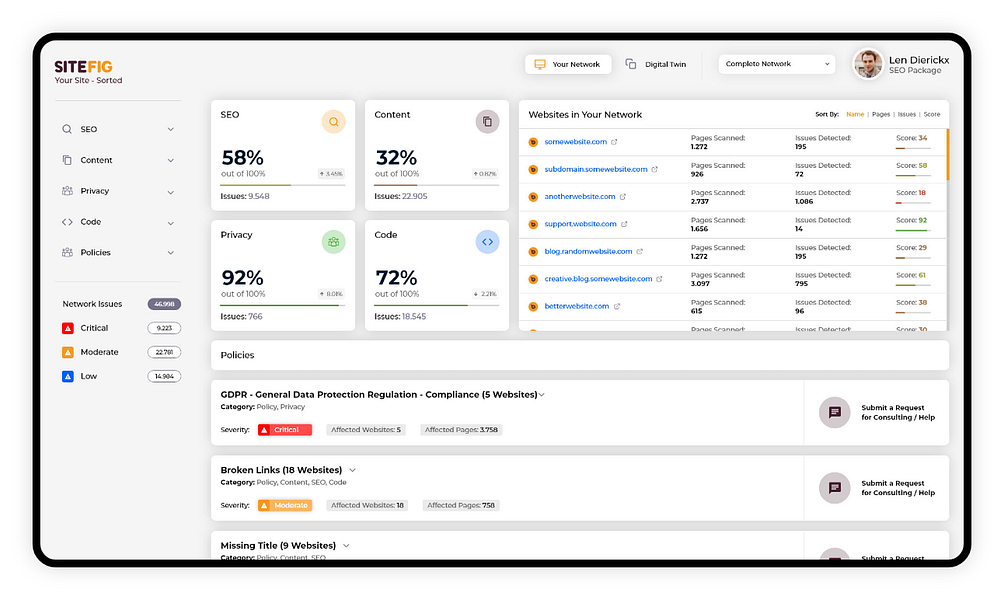Screen dimensions: 1004x600
Task: Open subdomain.somewebsite.com link
Action: pyautogui.click(x=595, y=169)
